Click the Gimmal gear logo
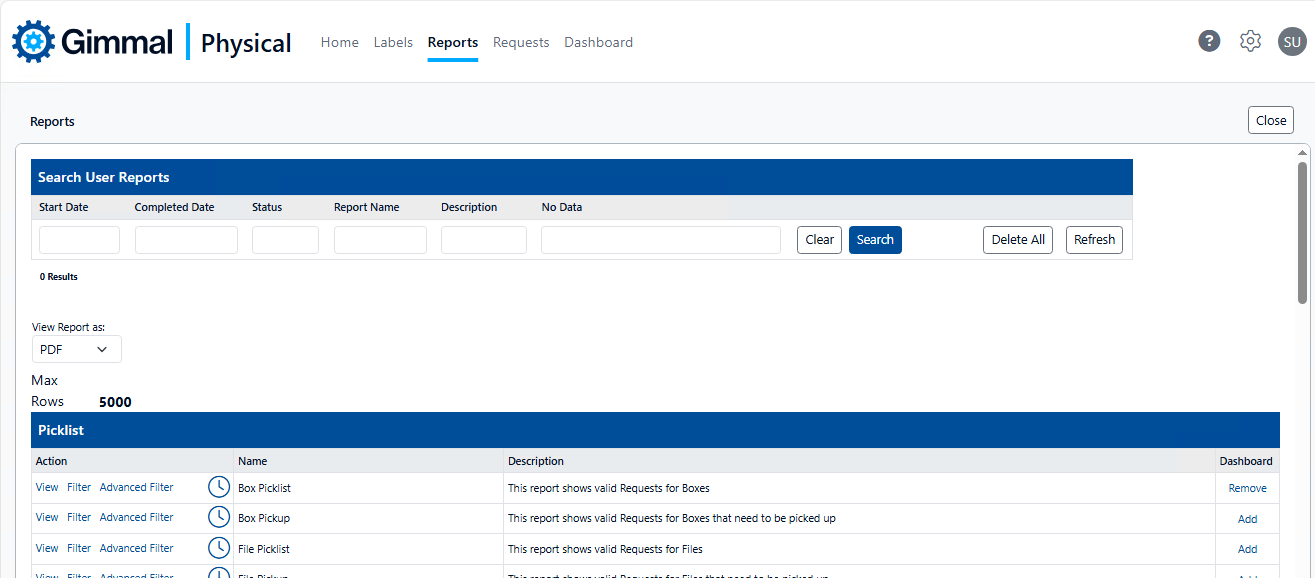1315x578 pixels. click(x=32, y=42)
